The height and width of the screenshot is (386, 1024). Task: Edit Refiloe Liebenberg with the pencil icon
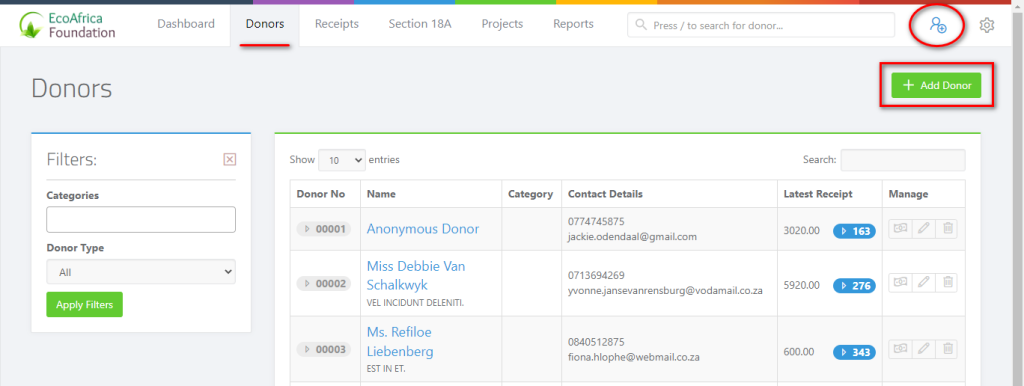(923, 349)
